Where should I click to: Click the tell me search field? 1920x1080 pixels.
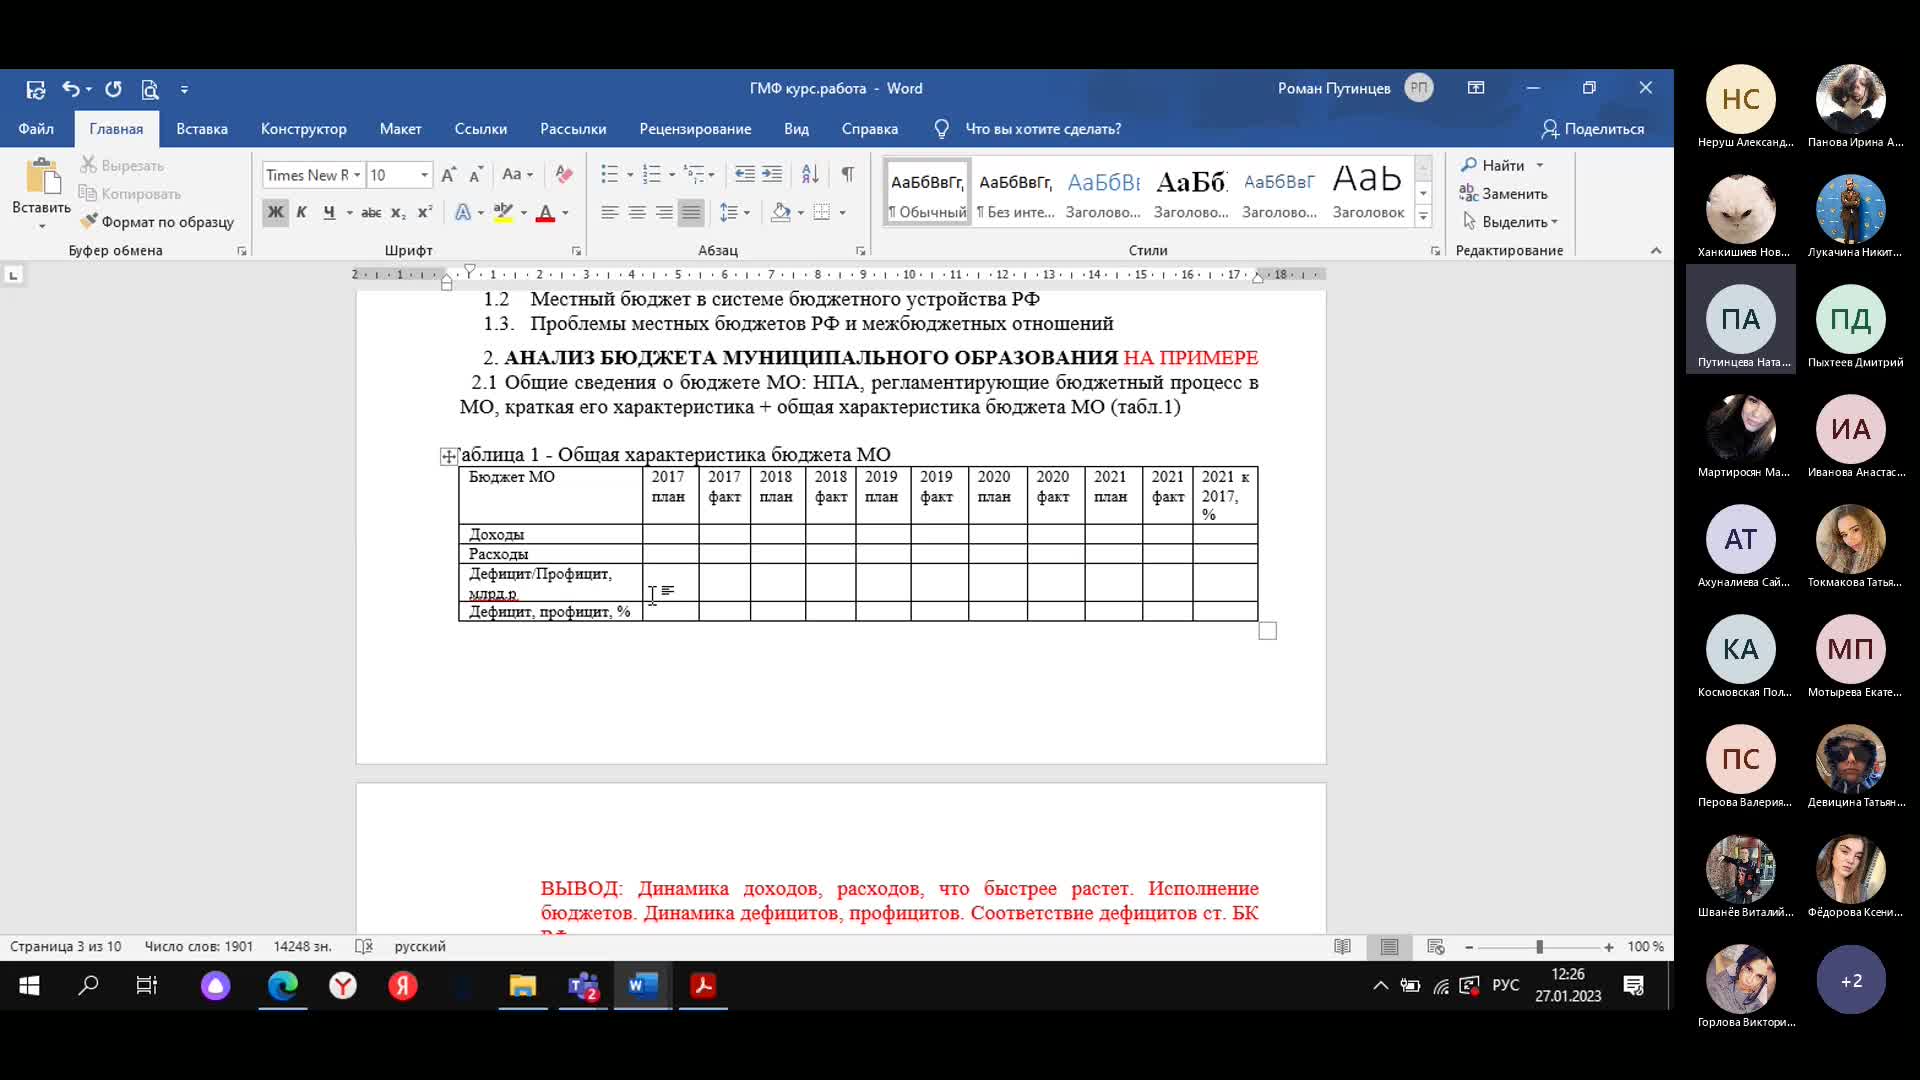[x=1043, y=129]
